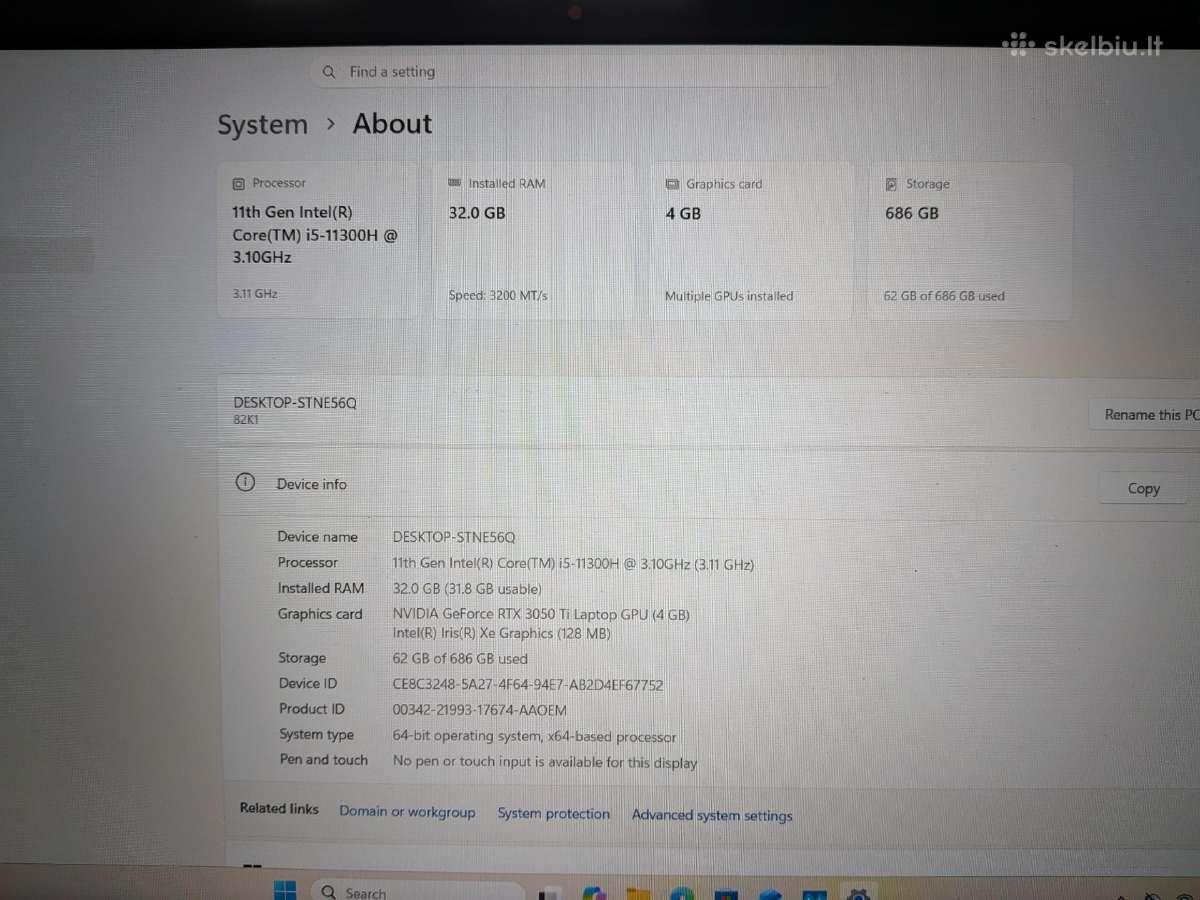Screen dimensions: 1200x900
Task: Click the taskbar Search box
Action: [x=417, y=891]
